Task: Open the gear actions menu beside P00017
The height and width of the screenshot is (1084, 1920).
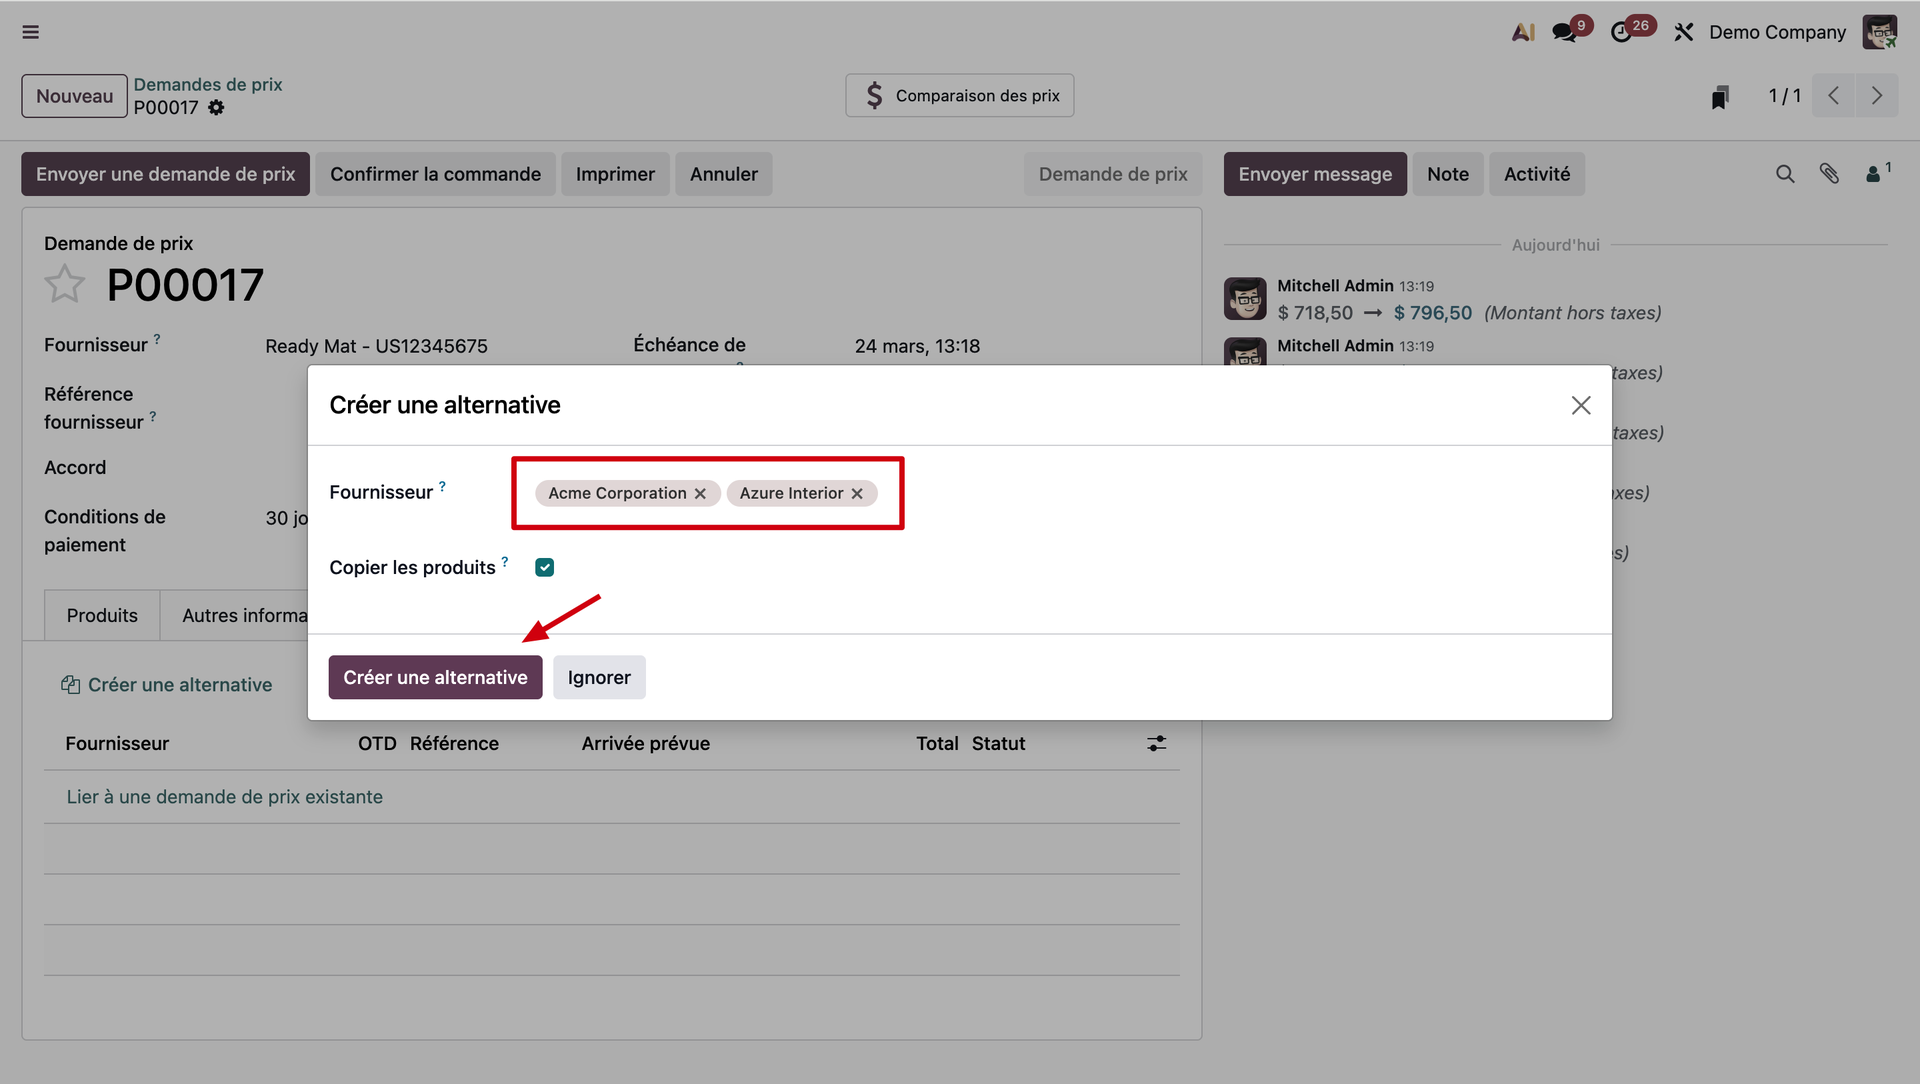Action: [x=216, y=108]
